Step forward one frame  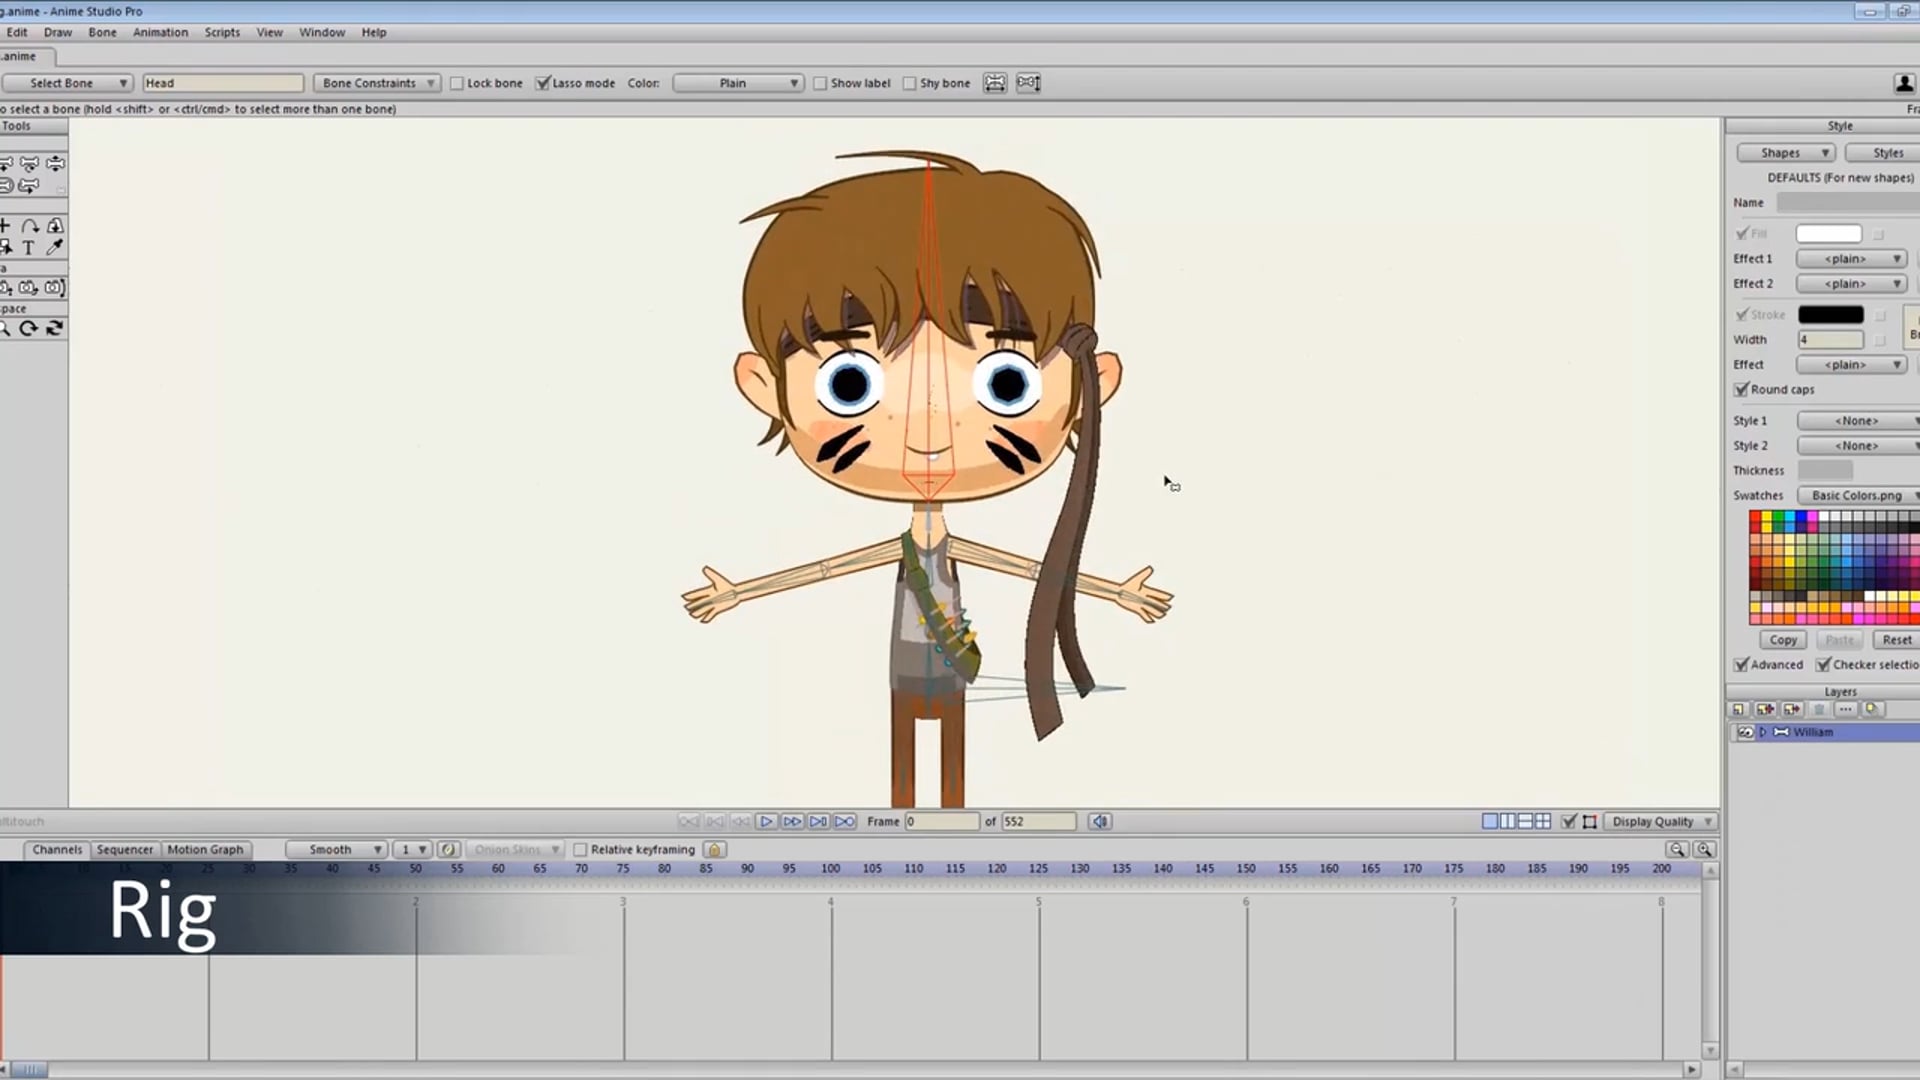(x=792, y=821)
